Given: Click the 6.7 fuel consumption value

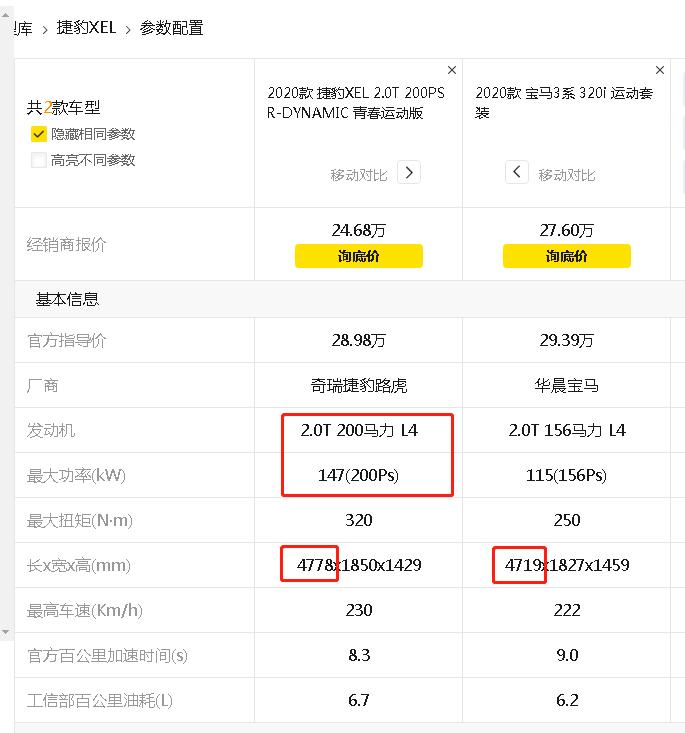Looking at the screenshot, I should (359, 700).
